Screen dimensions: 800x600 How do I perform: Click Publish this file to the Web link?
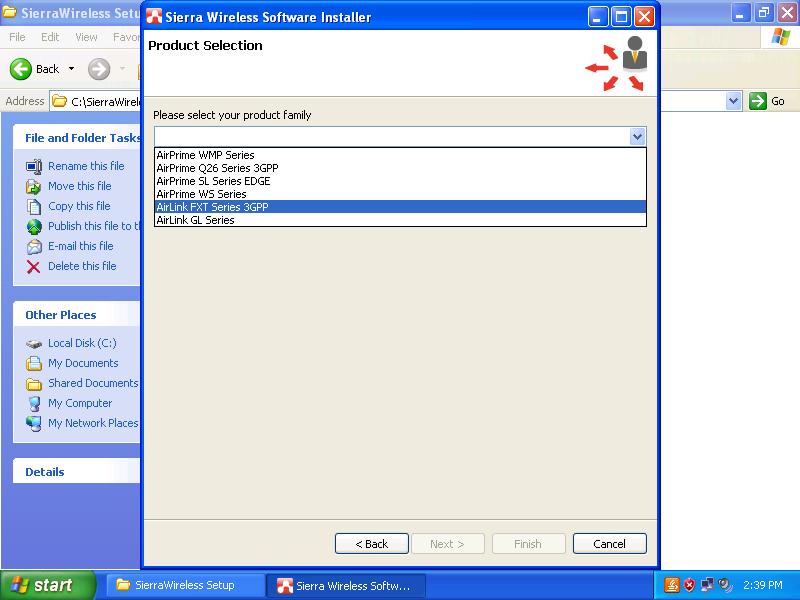(94, 226)
